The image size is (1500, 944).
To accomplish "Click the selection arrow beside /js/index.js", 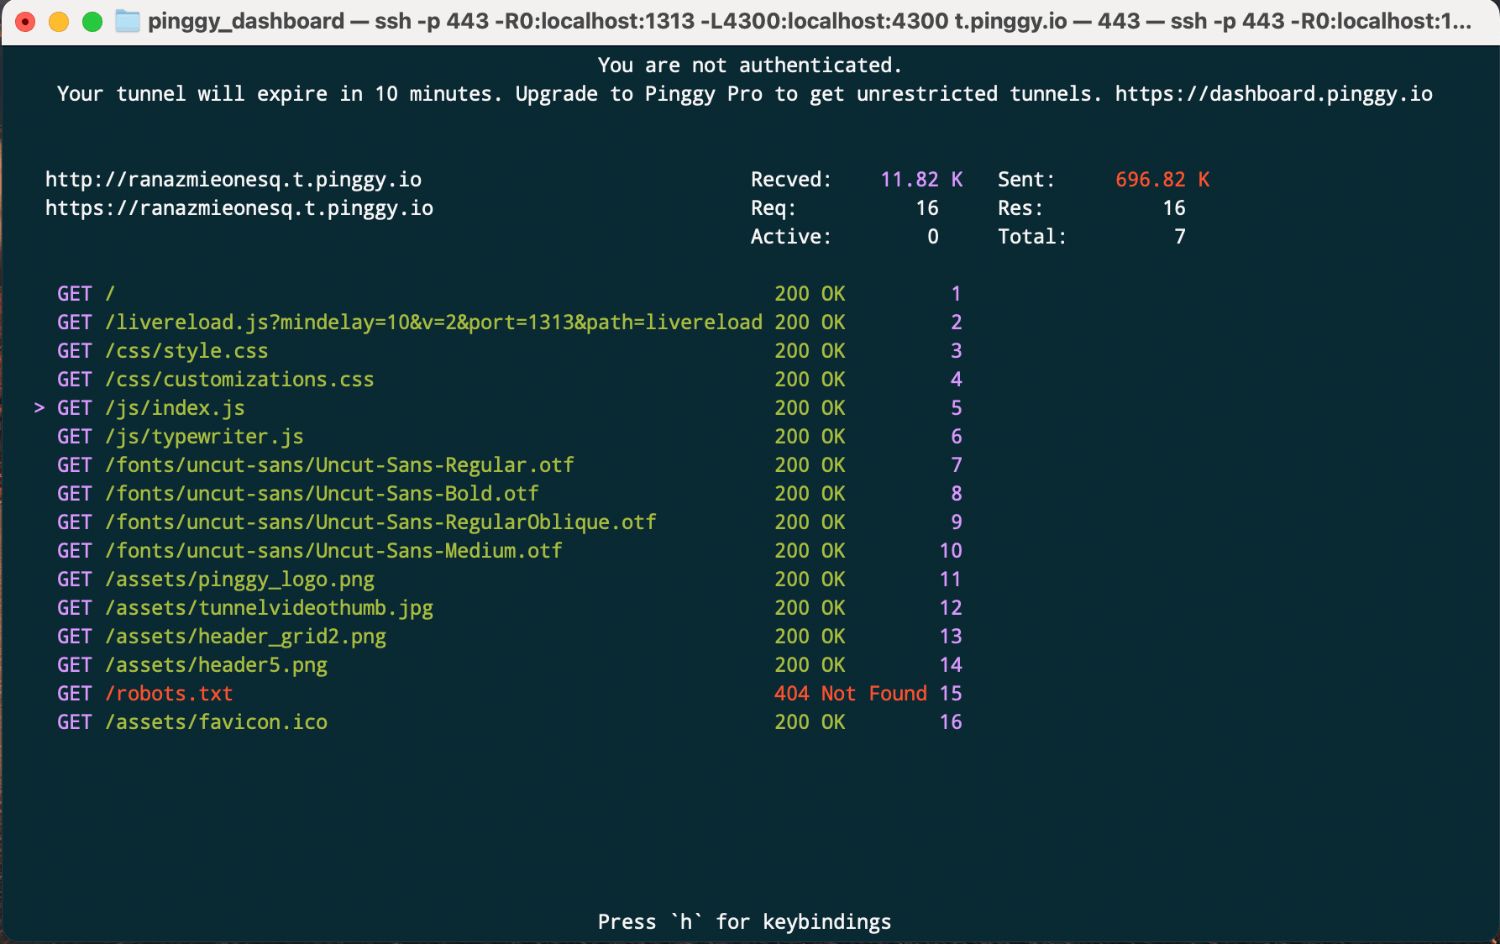I will click(40, 407).
